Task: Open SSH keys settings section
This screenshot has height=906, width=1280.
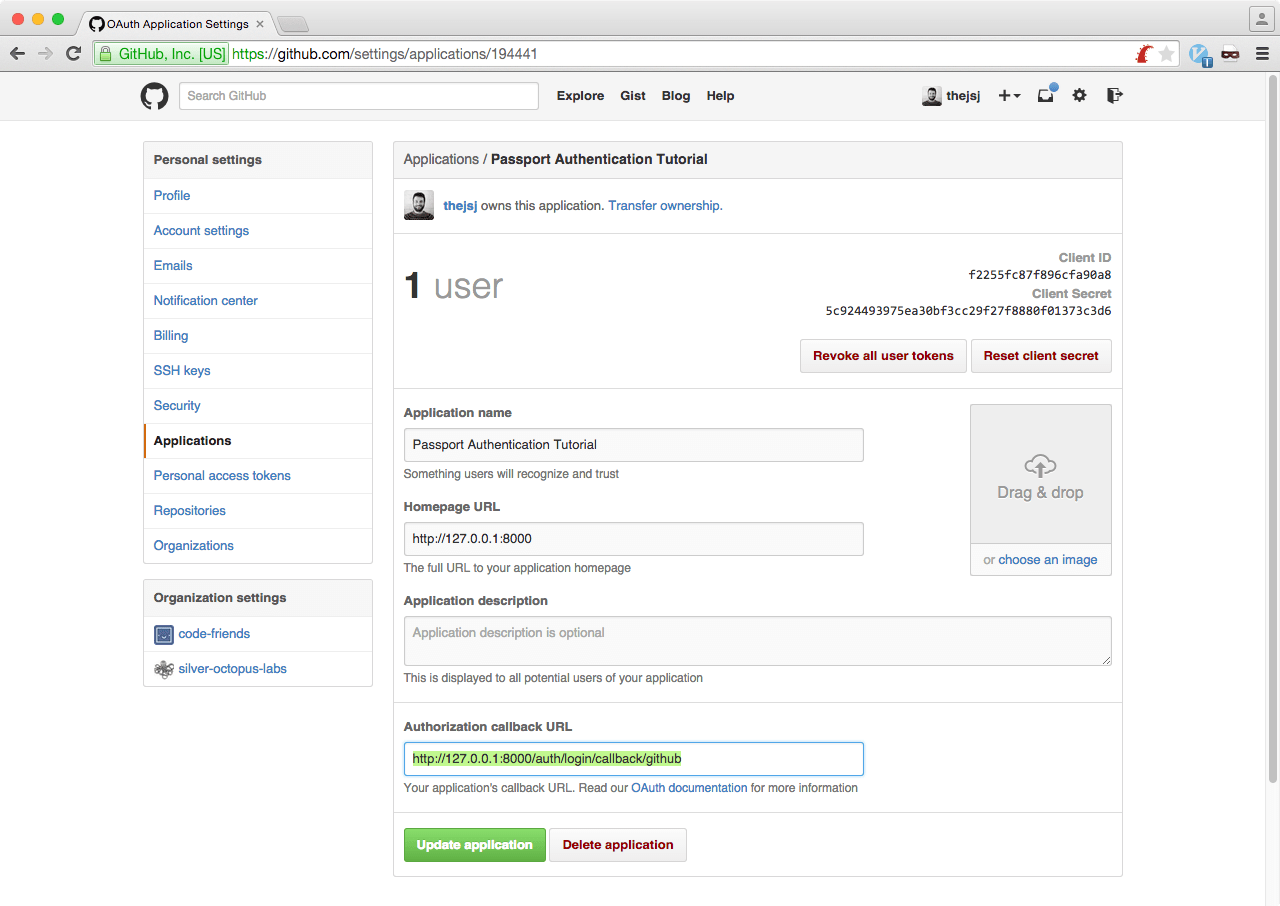Action: (x=182, y=371)
